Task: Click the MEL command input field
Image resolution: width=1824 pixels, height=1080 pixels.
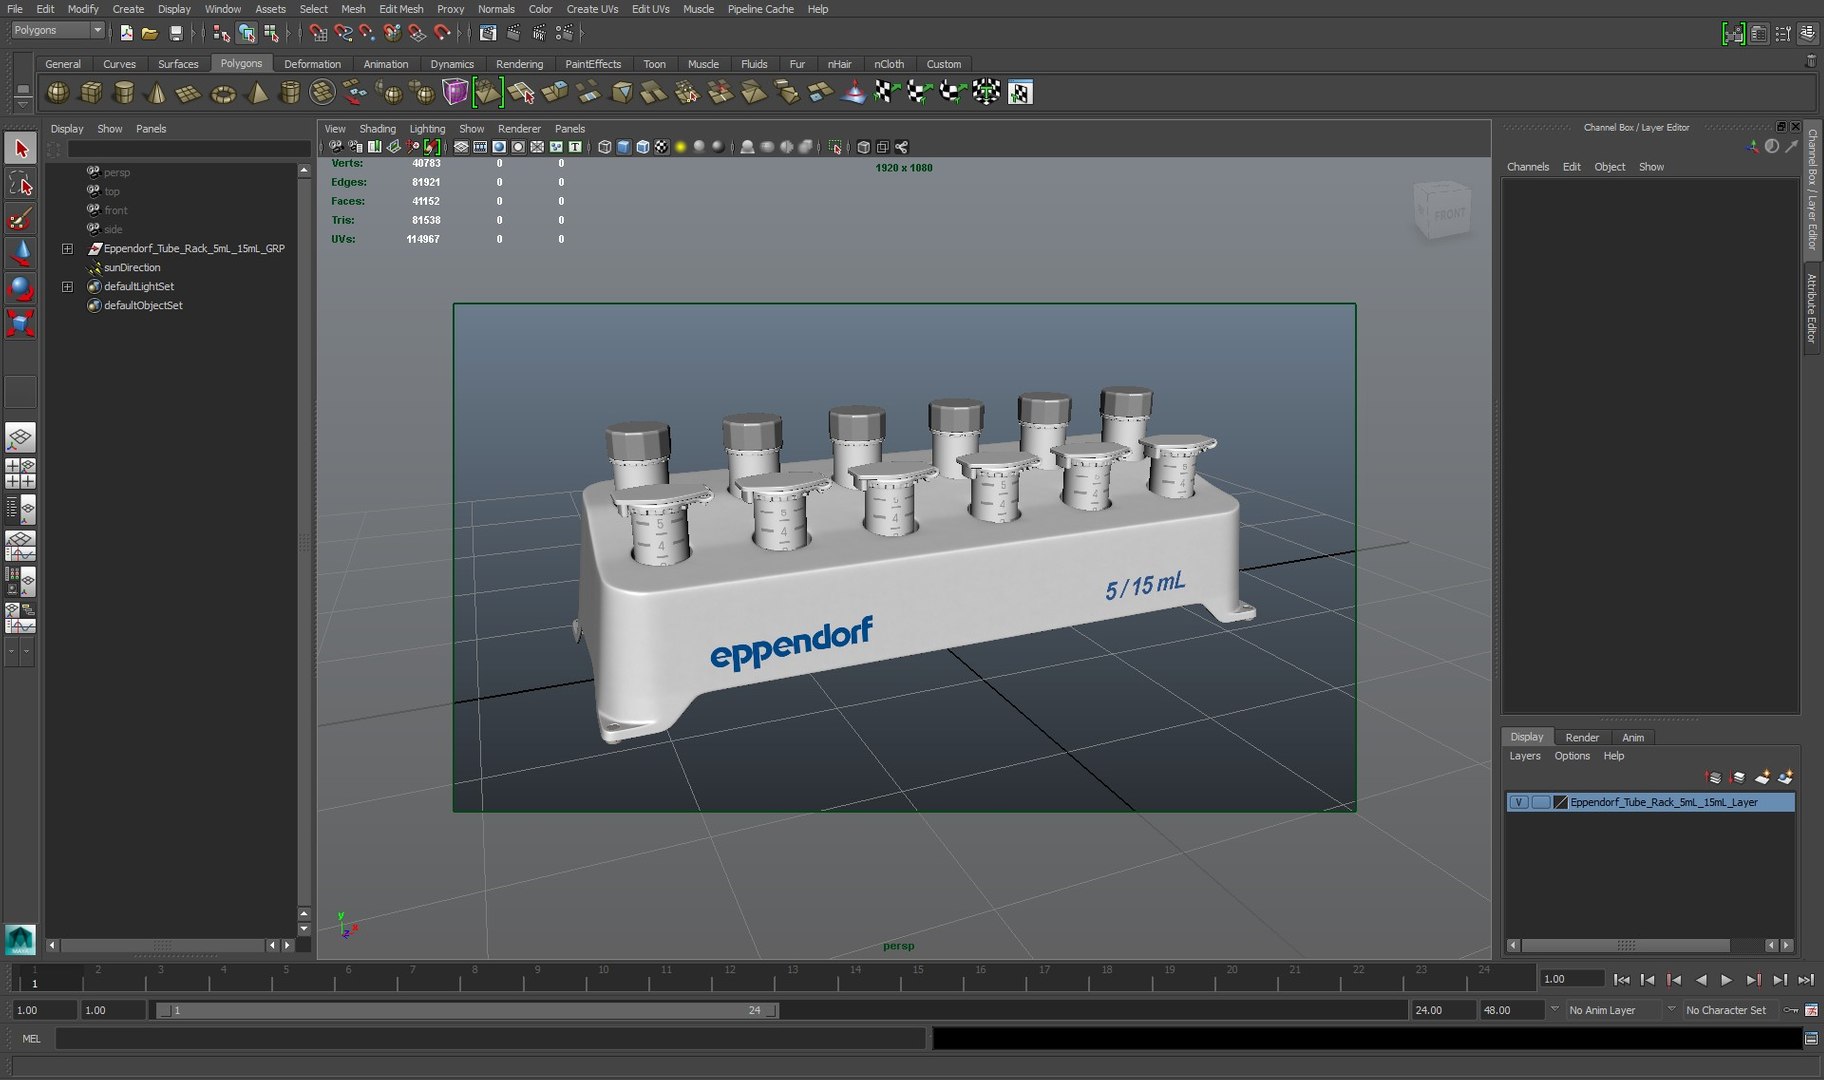Action: [x=491, y=1039]
